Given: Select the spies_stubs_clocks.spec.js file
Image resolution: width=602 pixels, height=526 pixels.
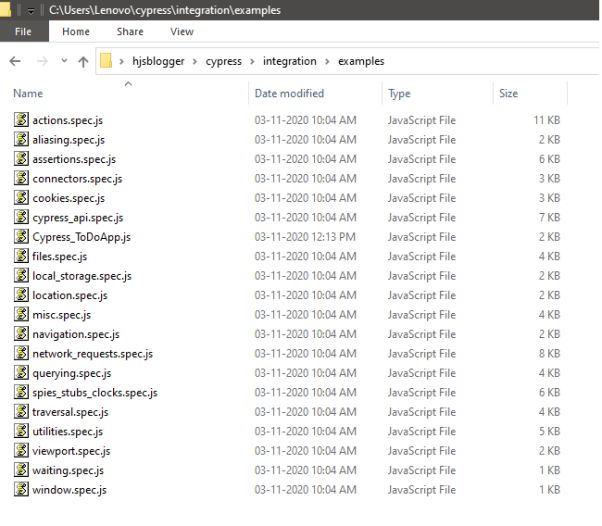Looking at the screenshot, I should tap(94, 393).
